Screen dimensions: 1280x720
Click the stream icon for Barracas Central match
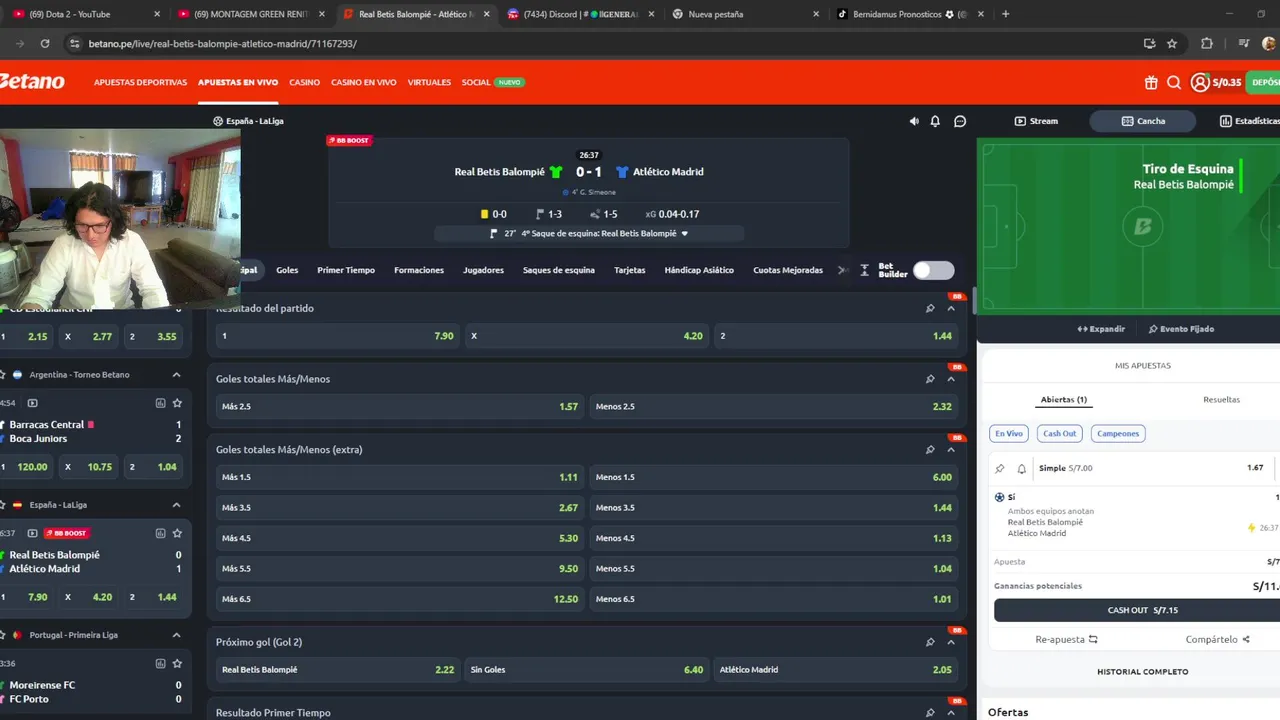coord(32,403)
